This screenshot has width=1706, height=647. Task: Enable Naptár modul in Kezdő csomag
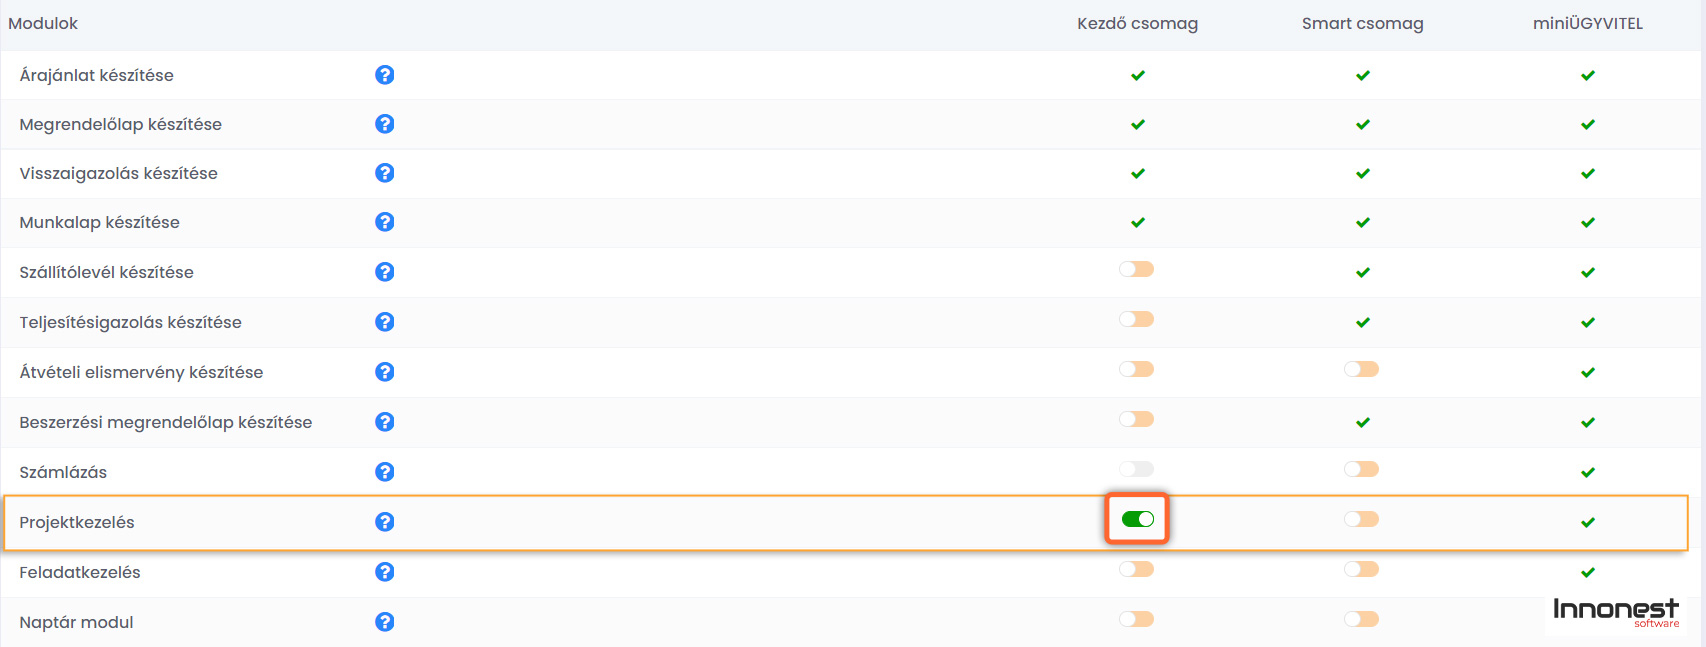[x=1137, y=619]
